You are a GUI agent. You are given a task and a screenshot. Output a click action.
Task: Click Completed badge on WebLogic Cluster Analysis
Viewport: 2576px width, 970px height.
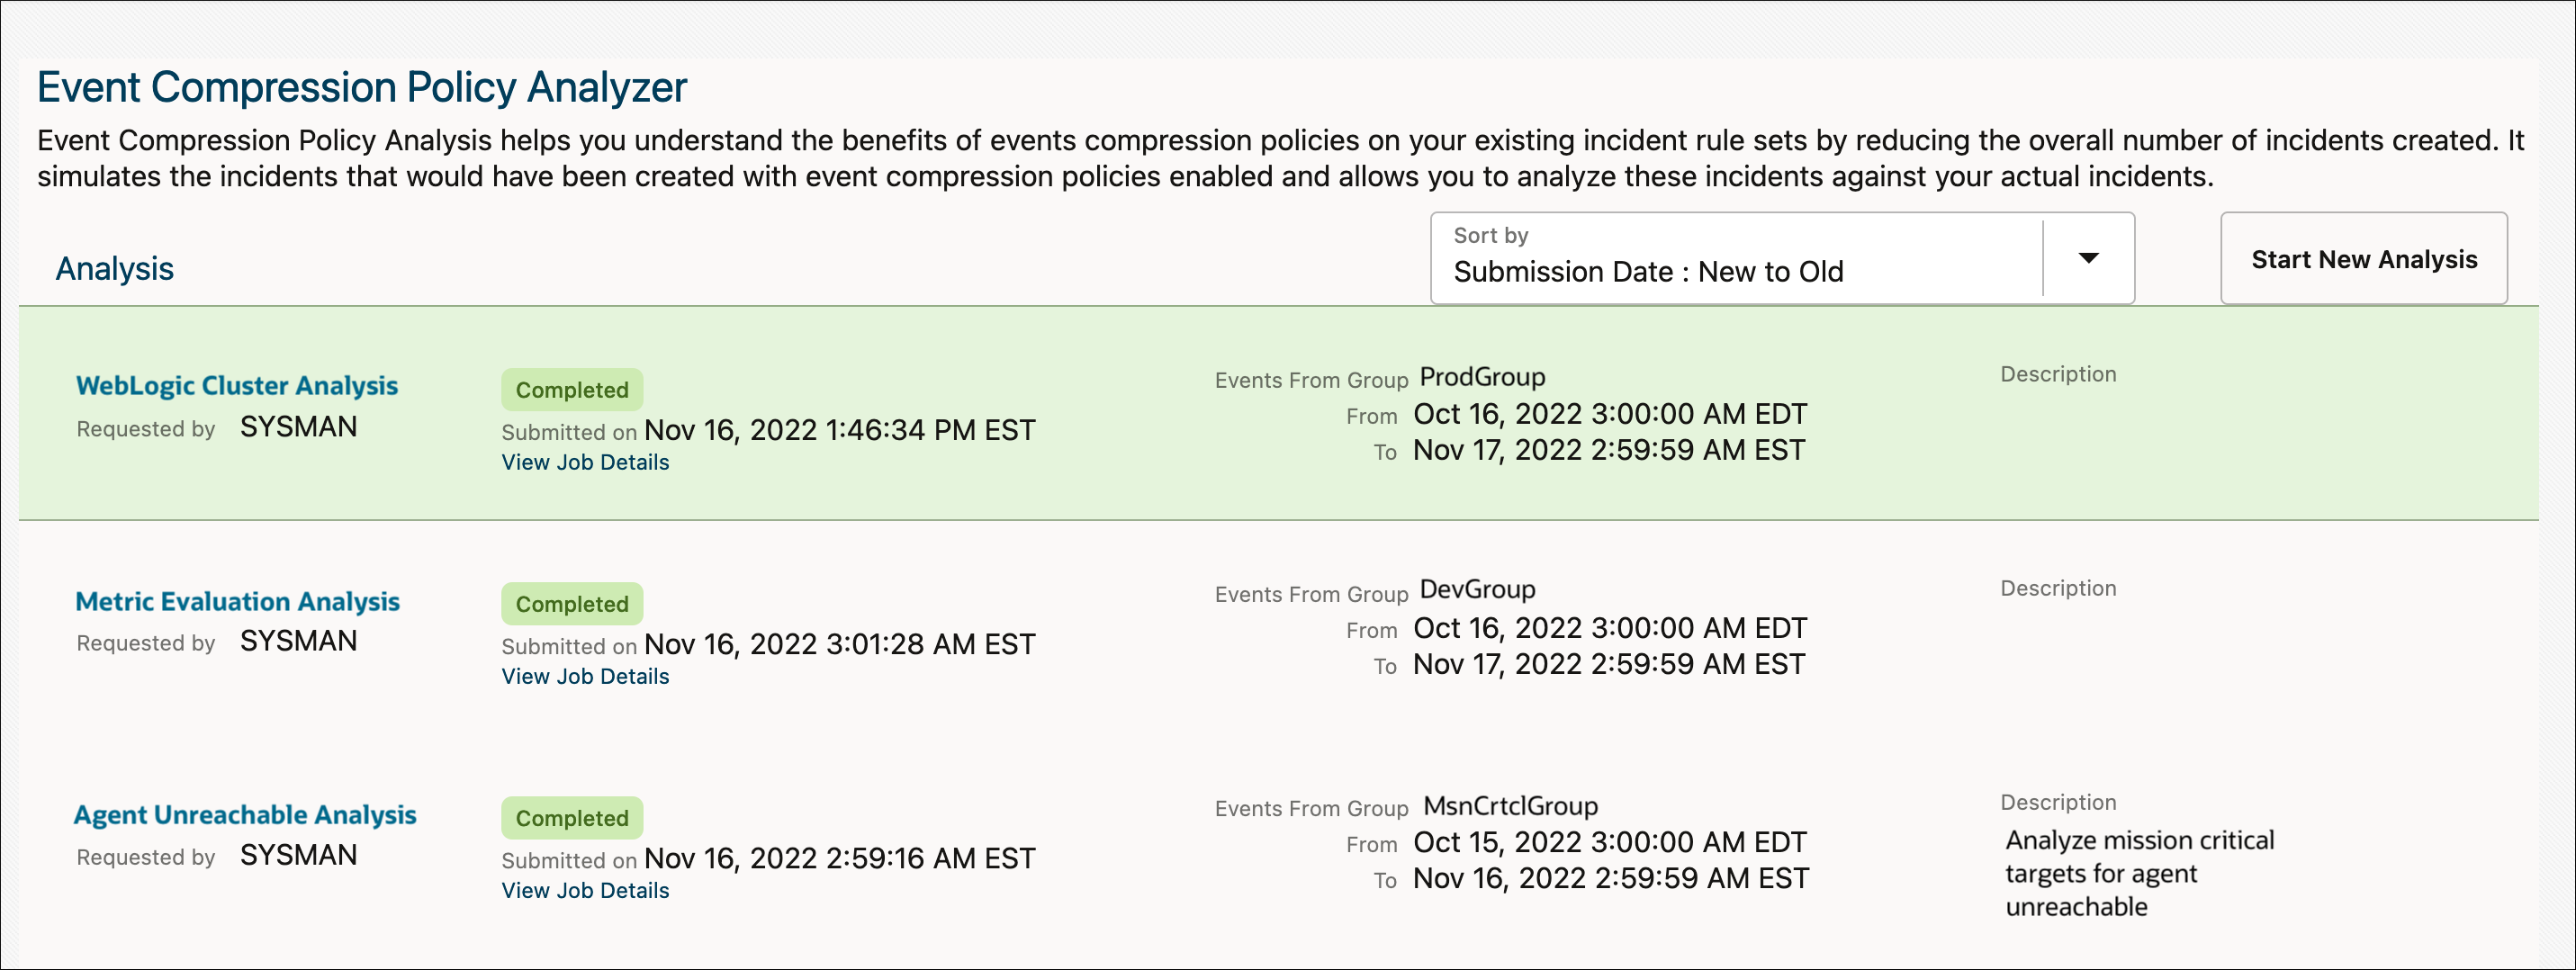[572, 390]
